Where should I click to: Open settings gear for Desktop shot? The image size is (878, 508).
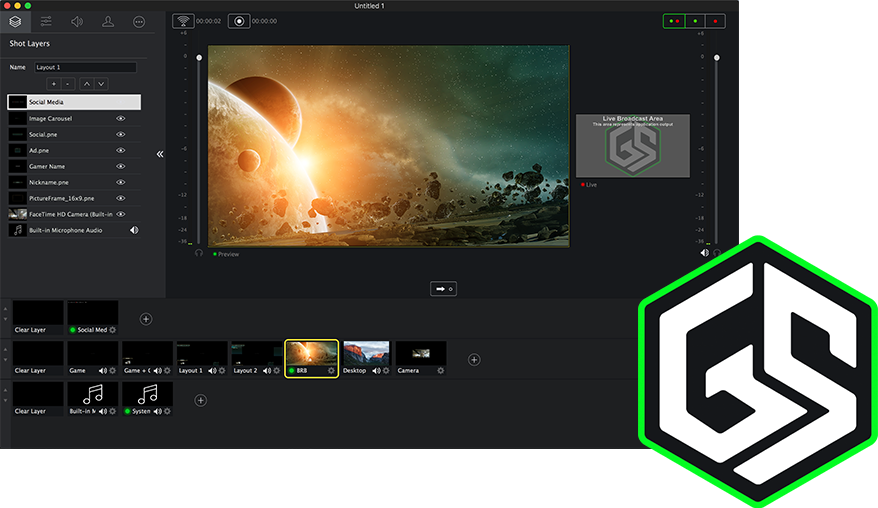386,371
